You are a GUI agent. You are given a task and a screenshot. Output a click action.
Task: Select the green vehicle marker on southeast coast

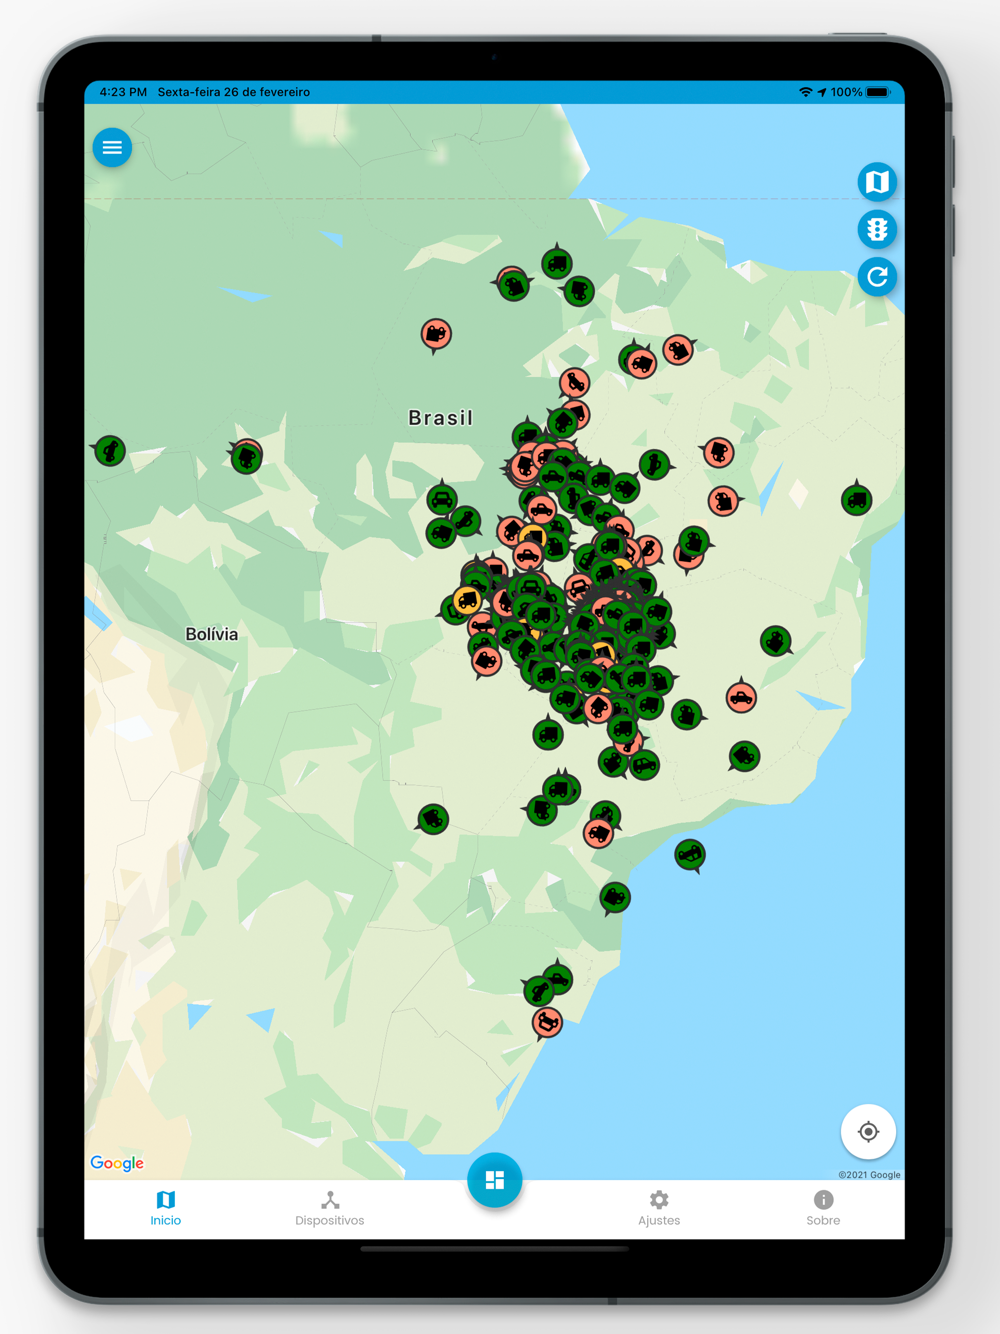tap(690, 855)
